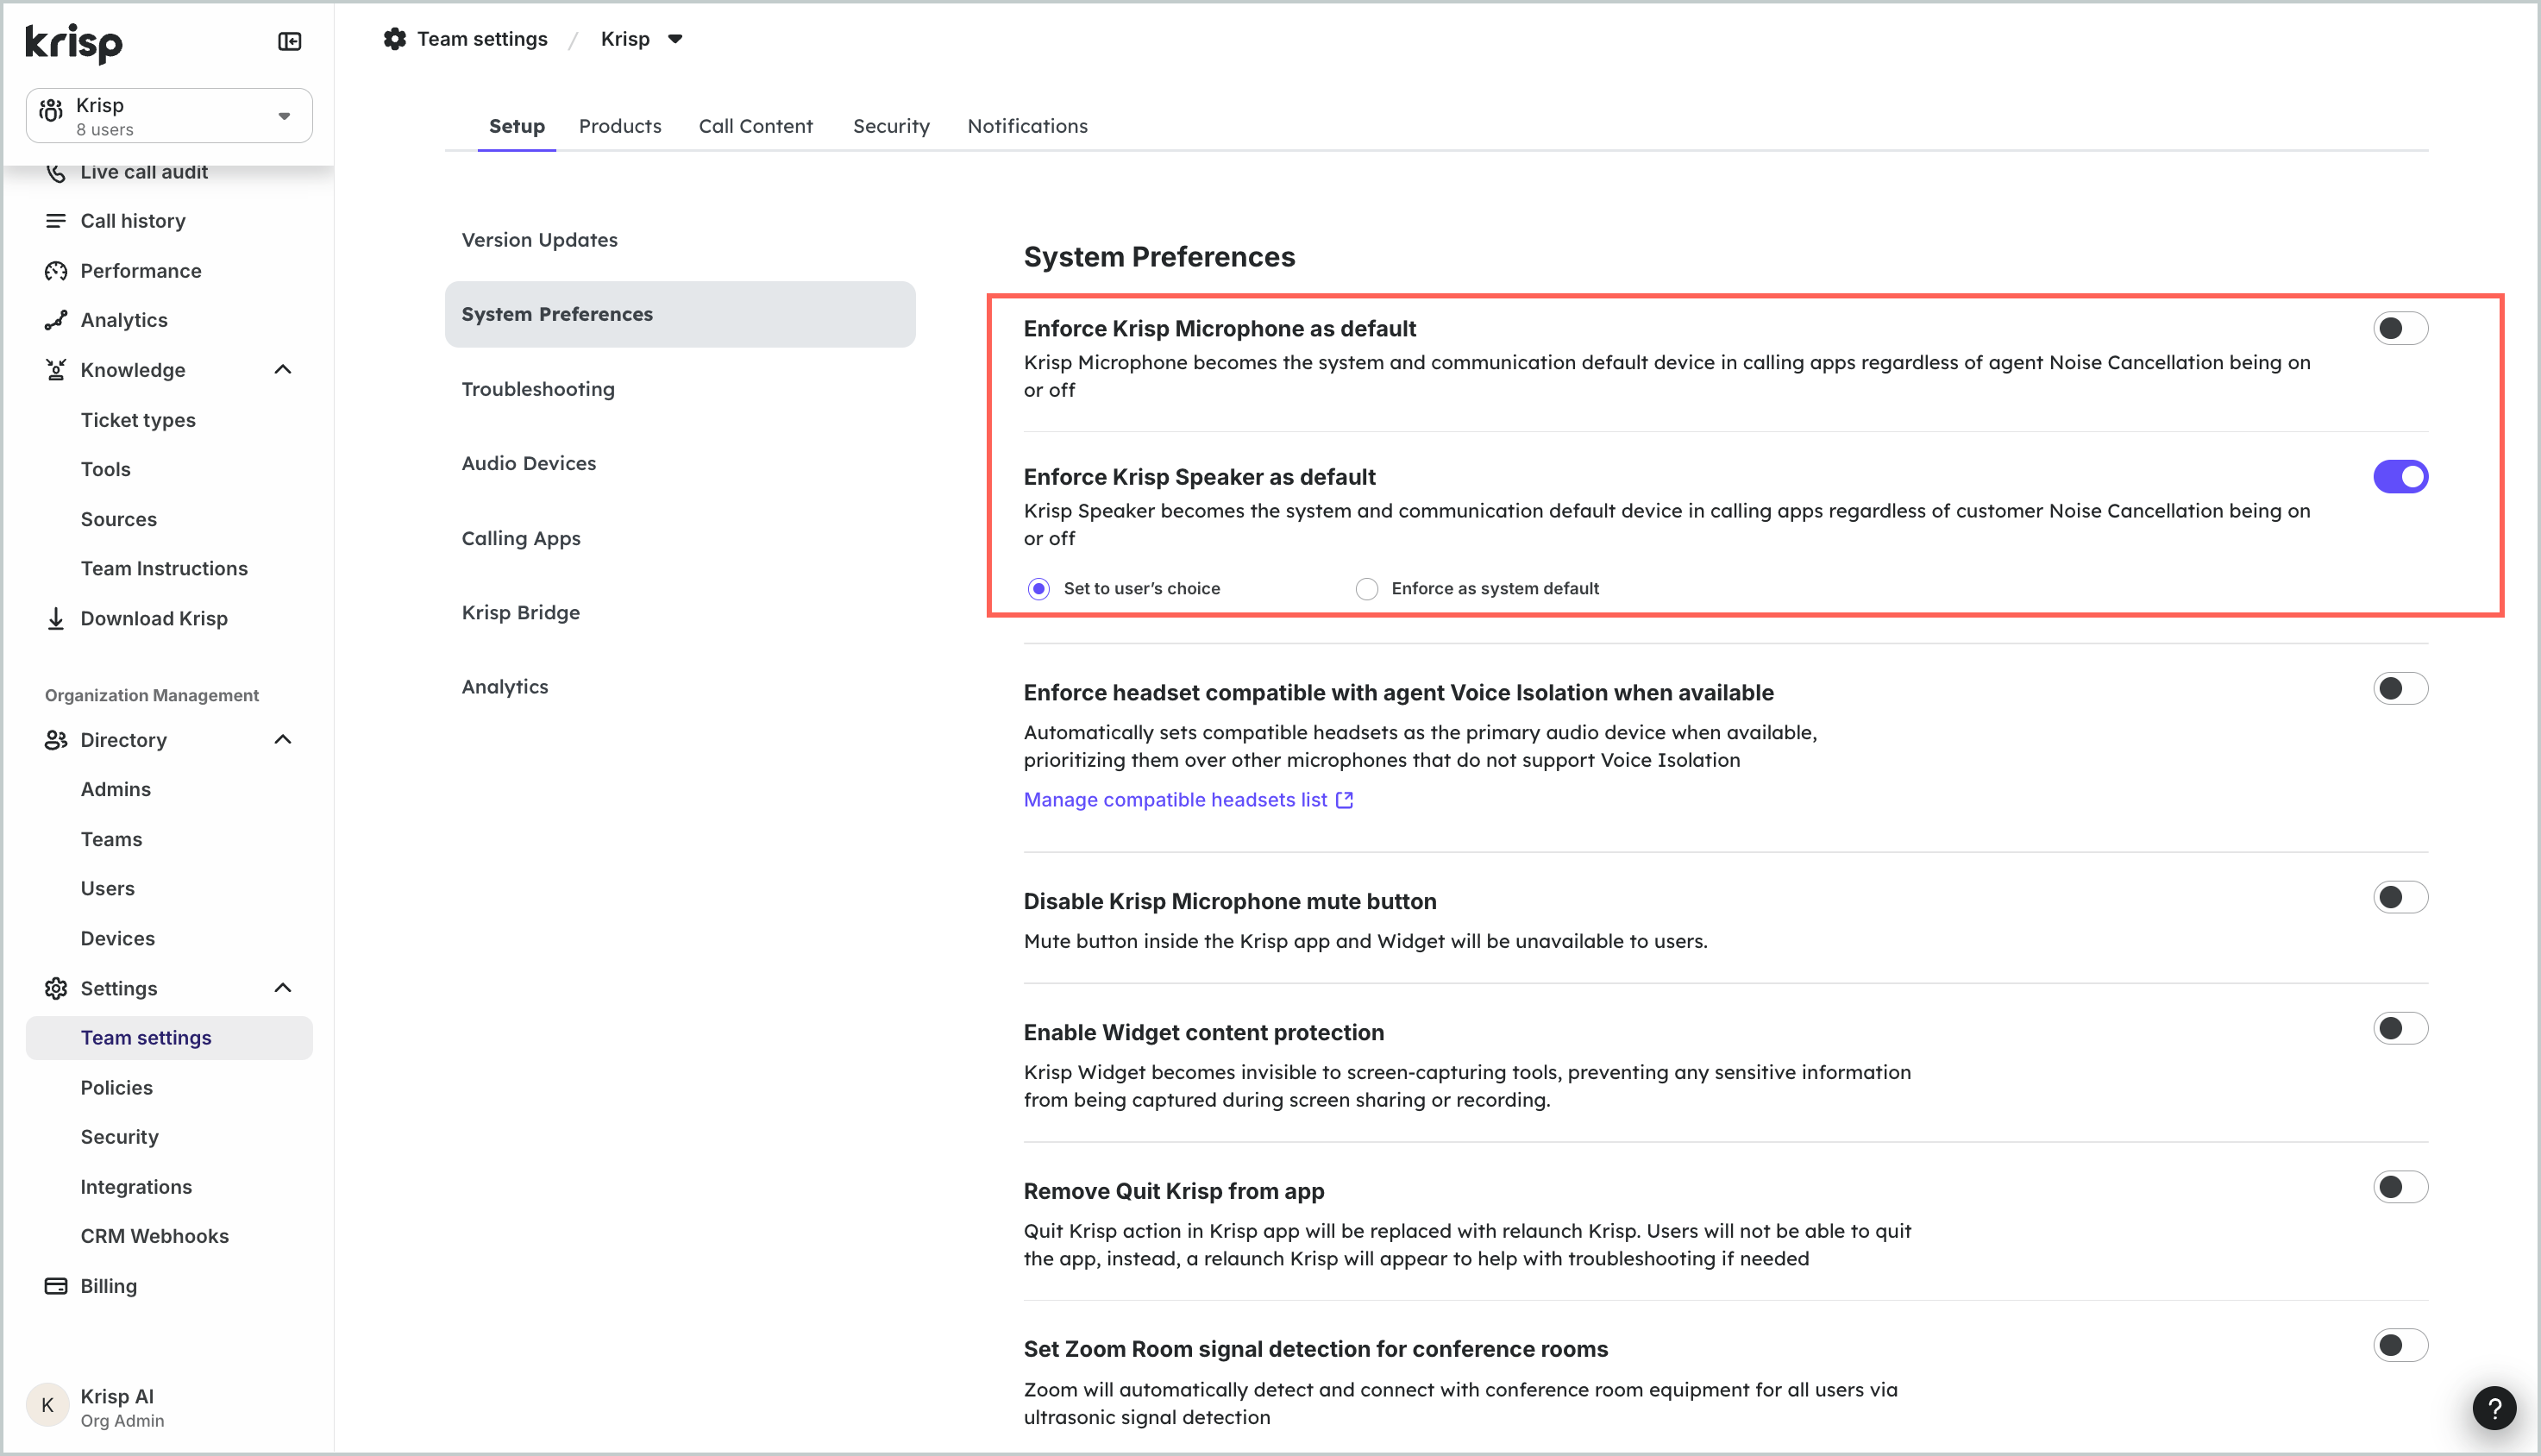Click the external link icon beside headsets list

(1345, 800)
